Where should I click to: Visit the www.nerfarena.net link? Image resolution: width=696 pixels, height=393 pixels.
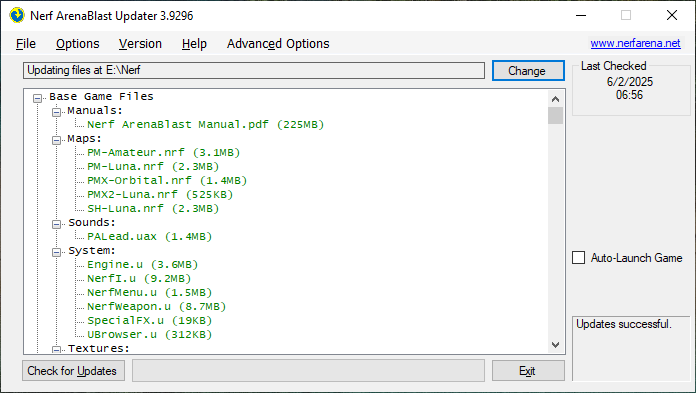tap(635, 43)
